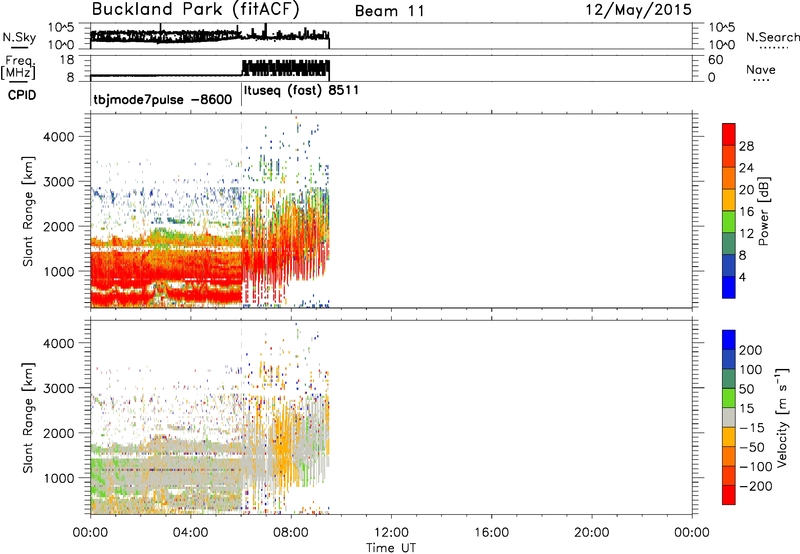Click the '16' tick on Power colorbar
Viewport: 800px width, 554px height.
click(x=746, y=212)
